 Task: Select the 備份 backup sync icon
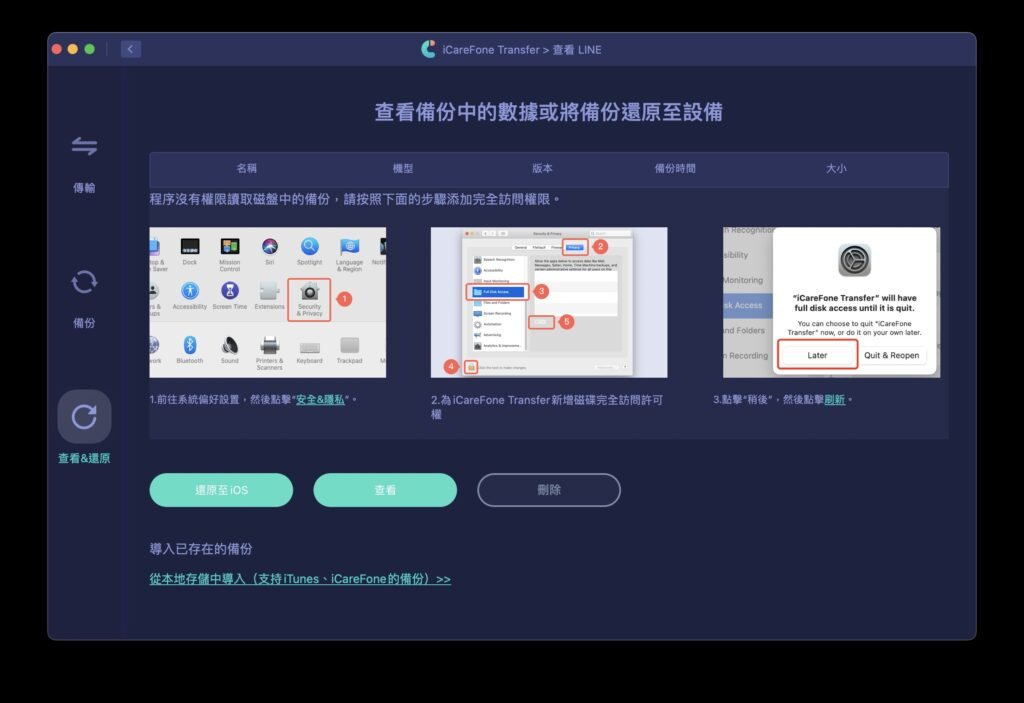click(84, 283)
